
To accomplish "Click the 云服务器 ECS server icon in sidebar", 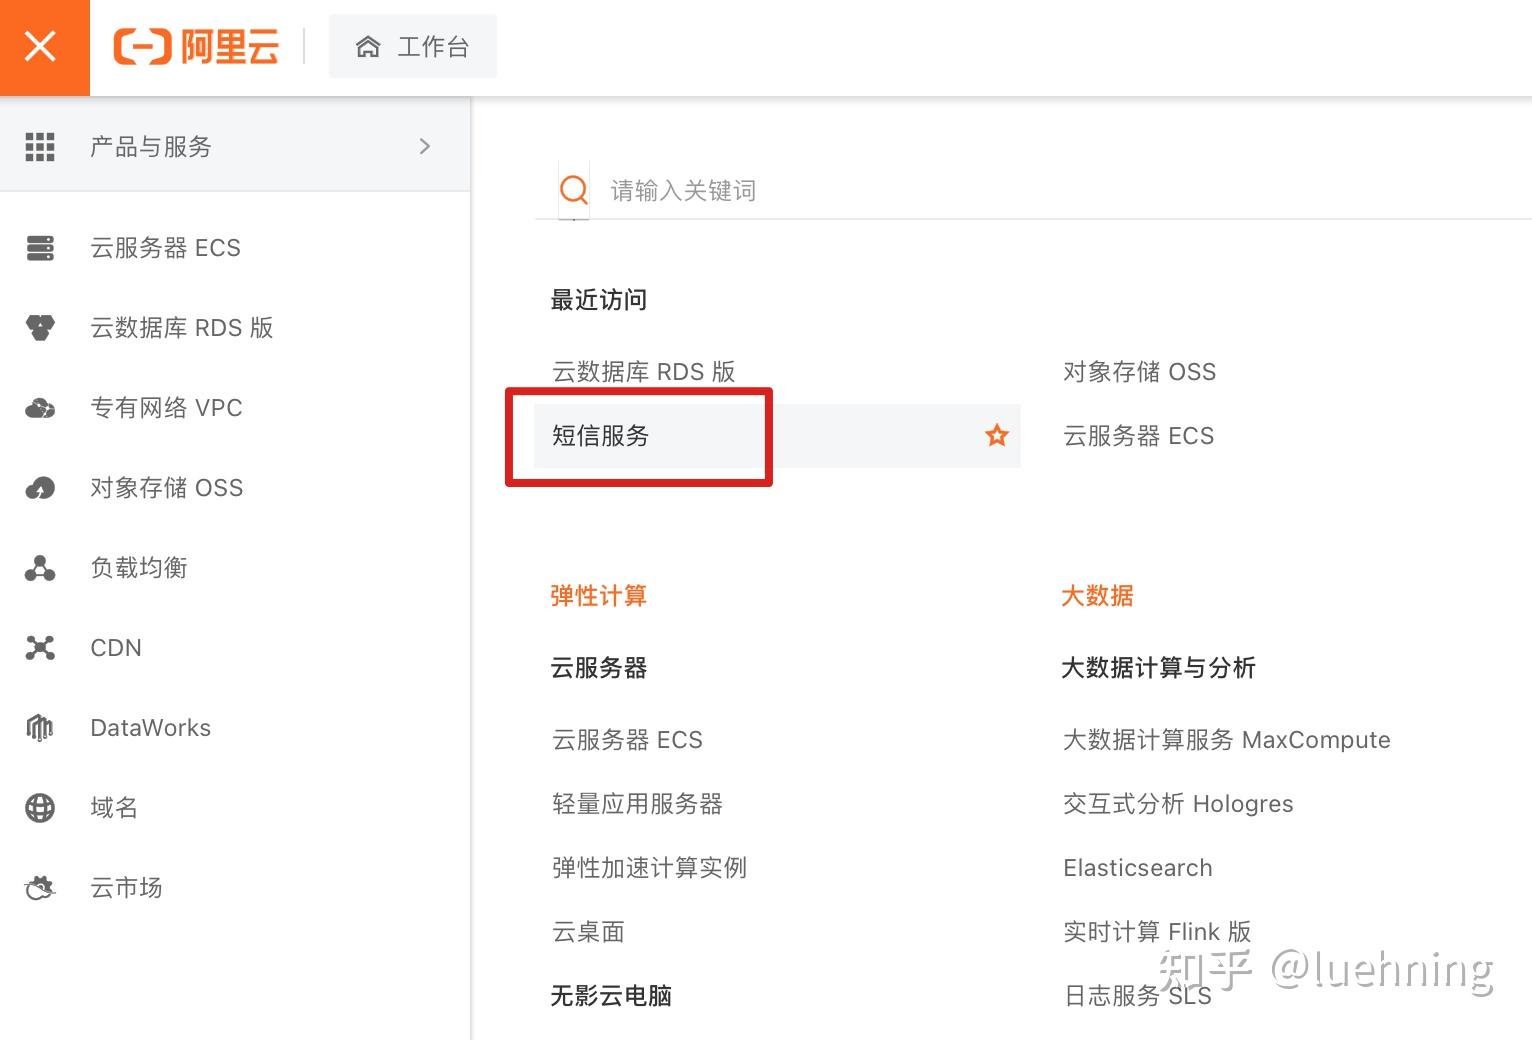I will [40, 248].
